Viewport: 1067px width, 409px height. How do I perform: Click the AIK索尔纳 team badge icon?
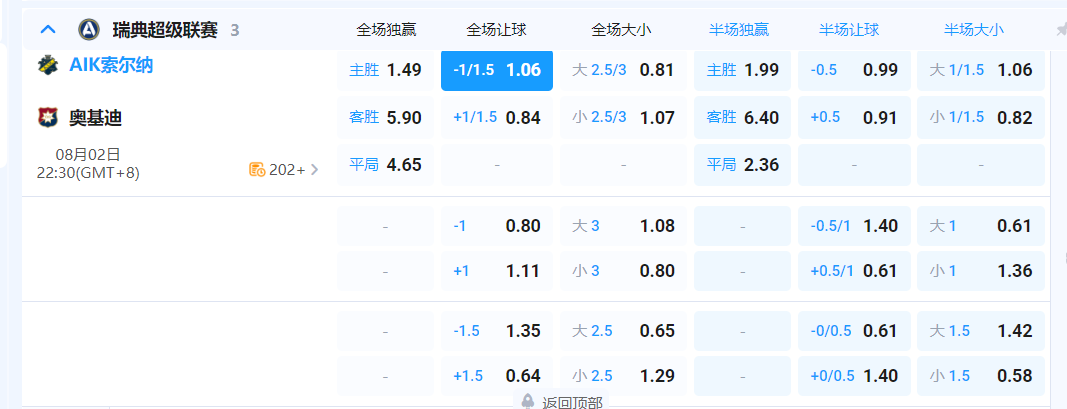pos(48,65)
